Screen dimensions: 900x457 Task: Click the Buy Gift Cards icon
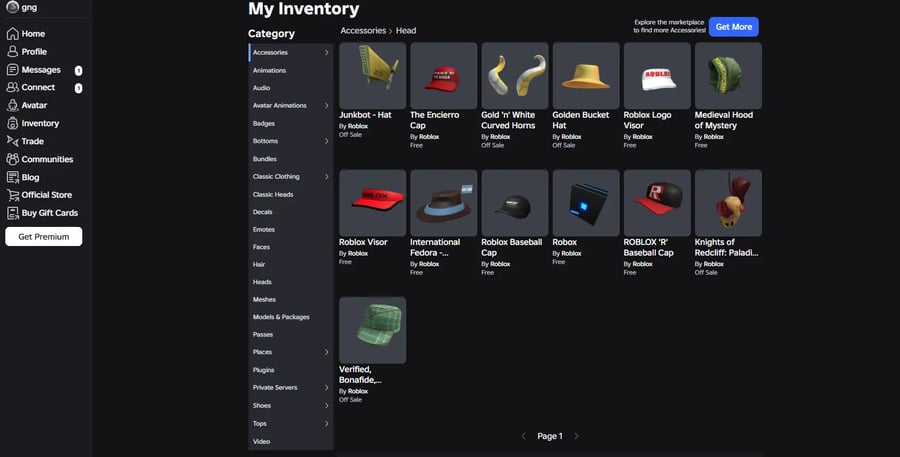pos(12,213)
